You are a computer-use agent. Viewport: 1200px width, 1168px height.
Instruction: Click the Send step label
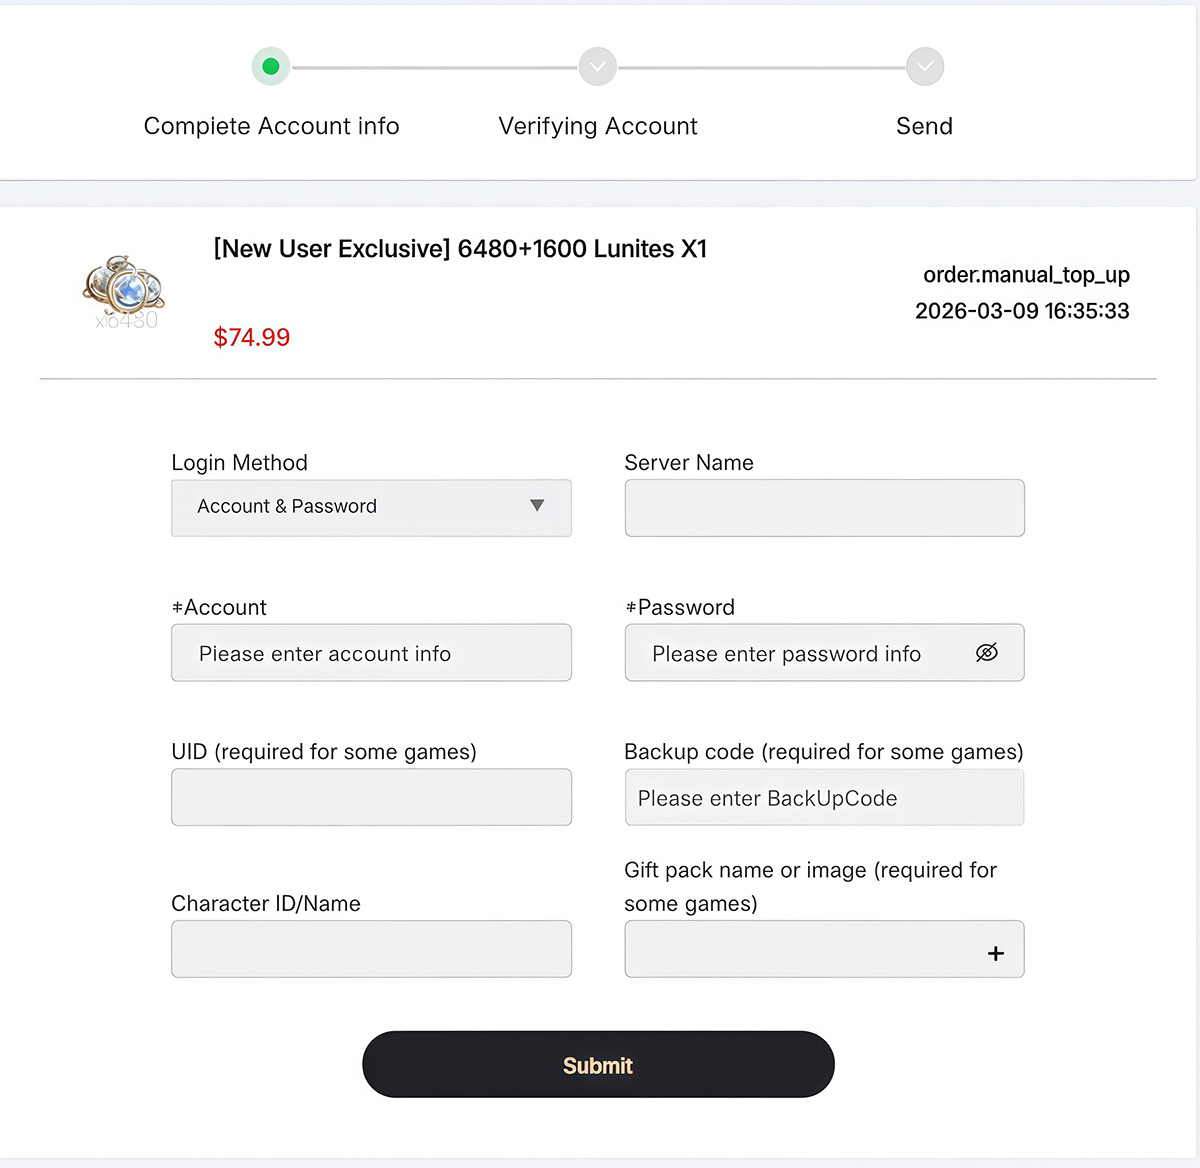[x=924, y=126]
